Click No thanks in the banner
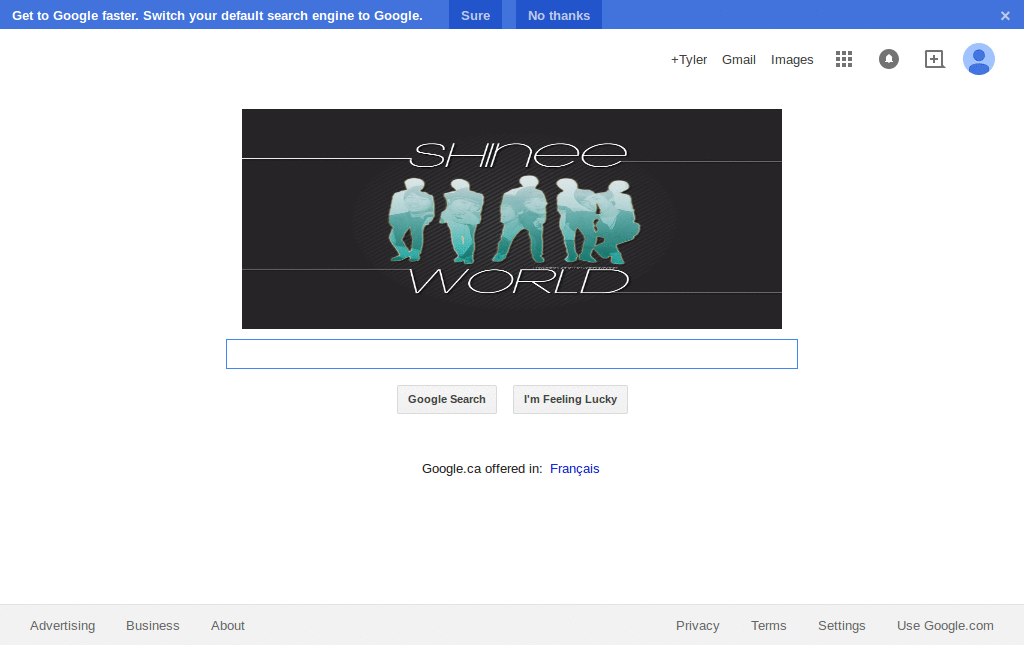 click(559, 15)
